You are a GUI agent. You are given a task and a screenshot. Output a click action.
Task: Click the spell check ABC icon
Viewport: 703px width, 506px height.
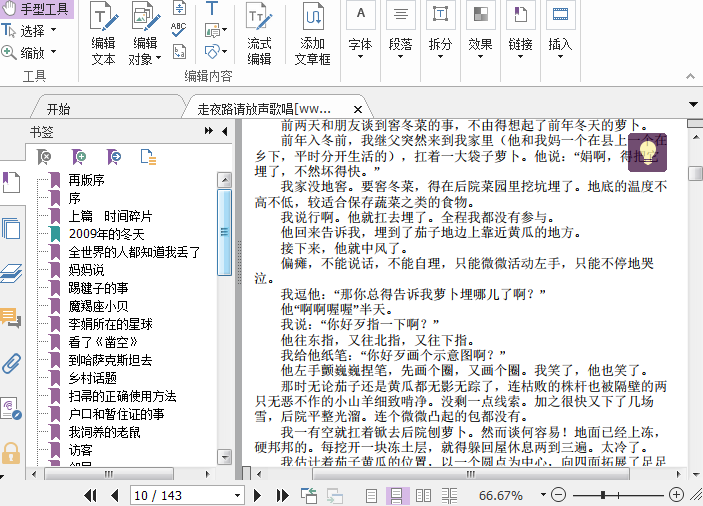click(x=178, y=30)
